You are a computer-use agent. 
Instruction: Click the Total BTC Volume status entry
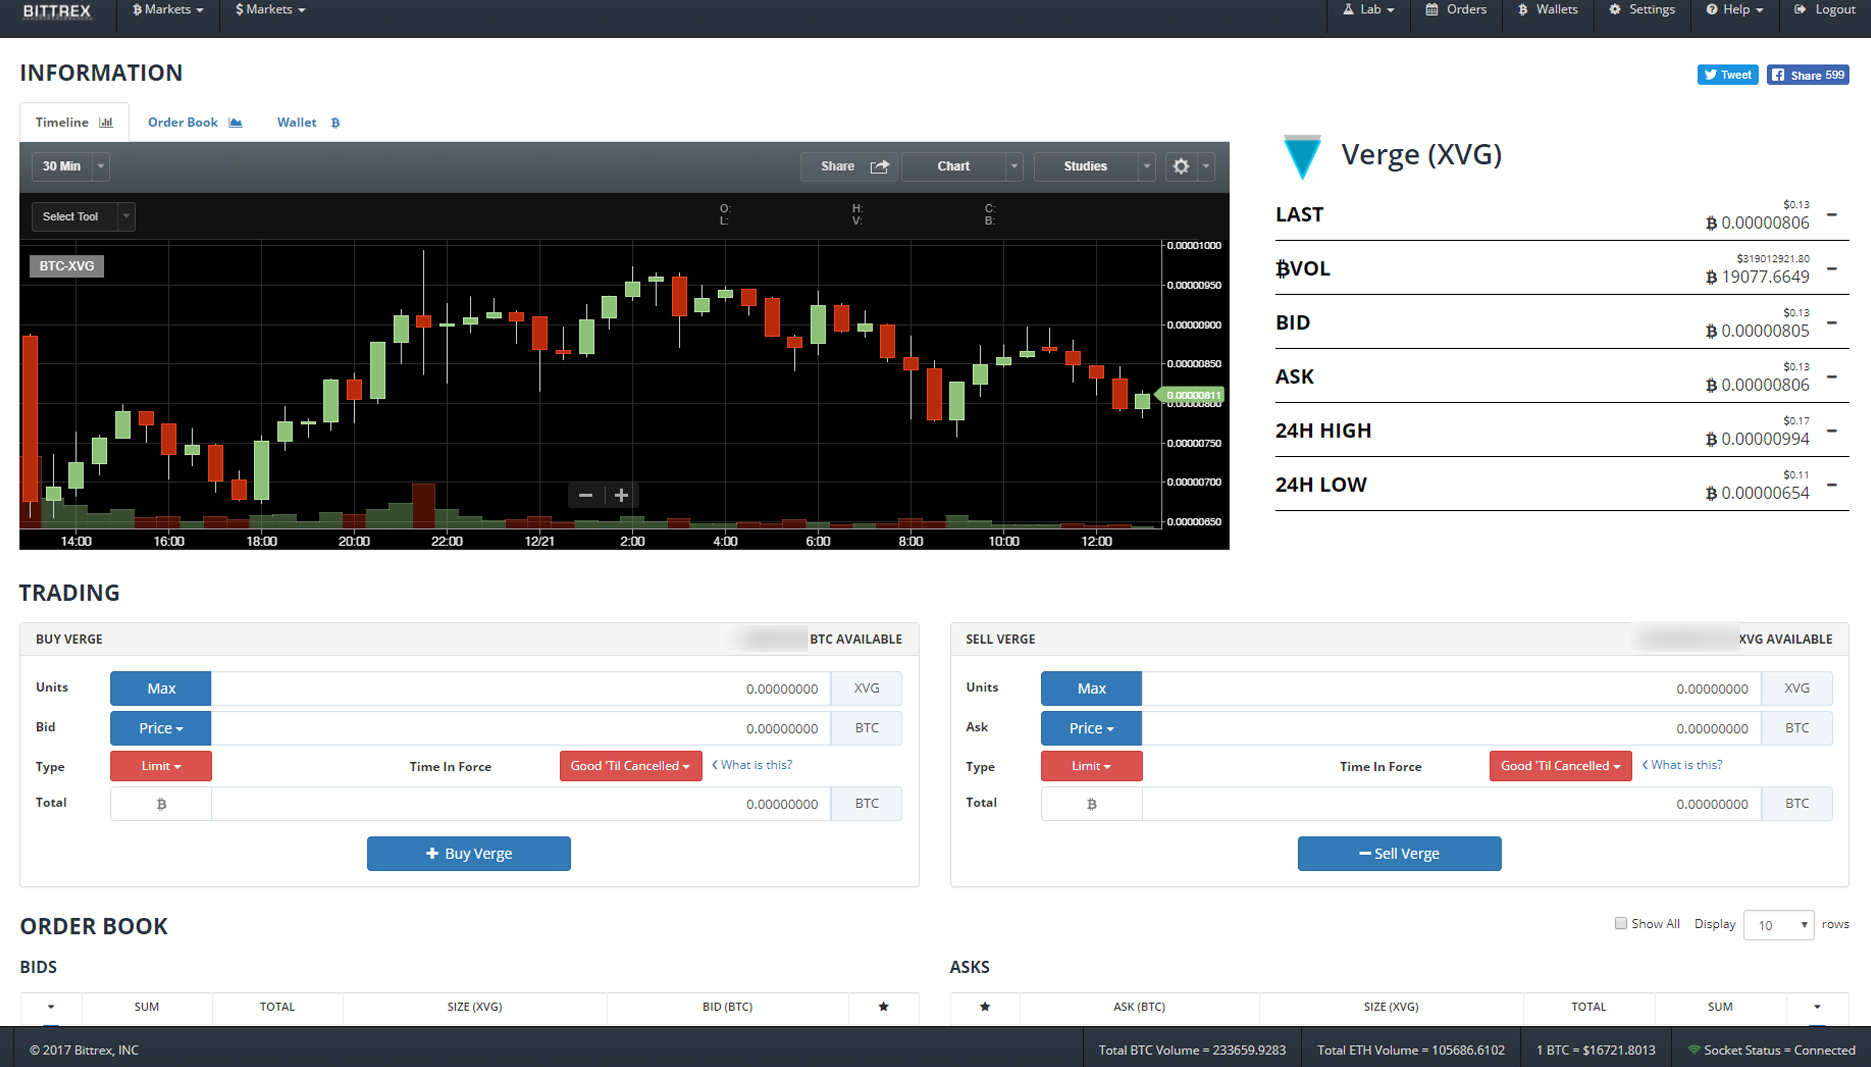coord(1192,1050)
